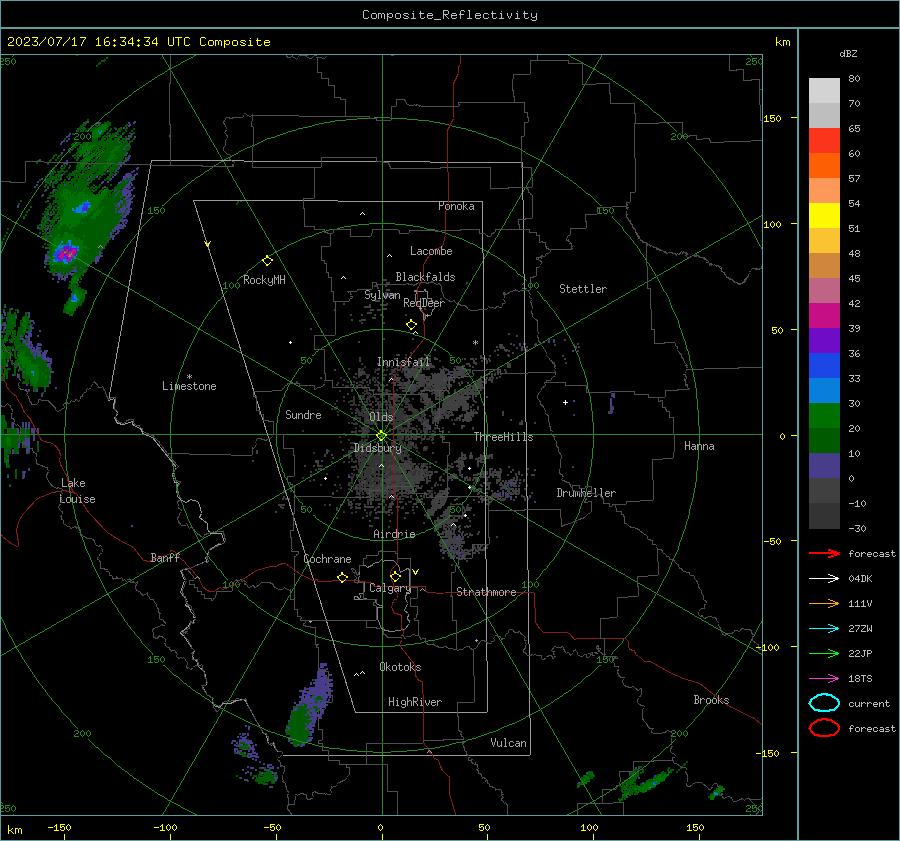The height and width of the screenshot is (841, 900).
Task: Click yellow diamond marker below Cochrane
Action: pos(343,577)
